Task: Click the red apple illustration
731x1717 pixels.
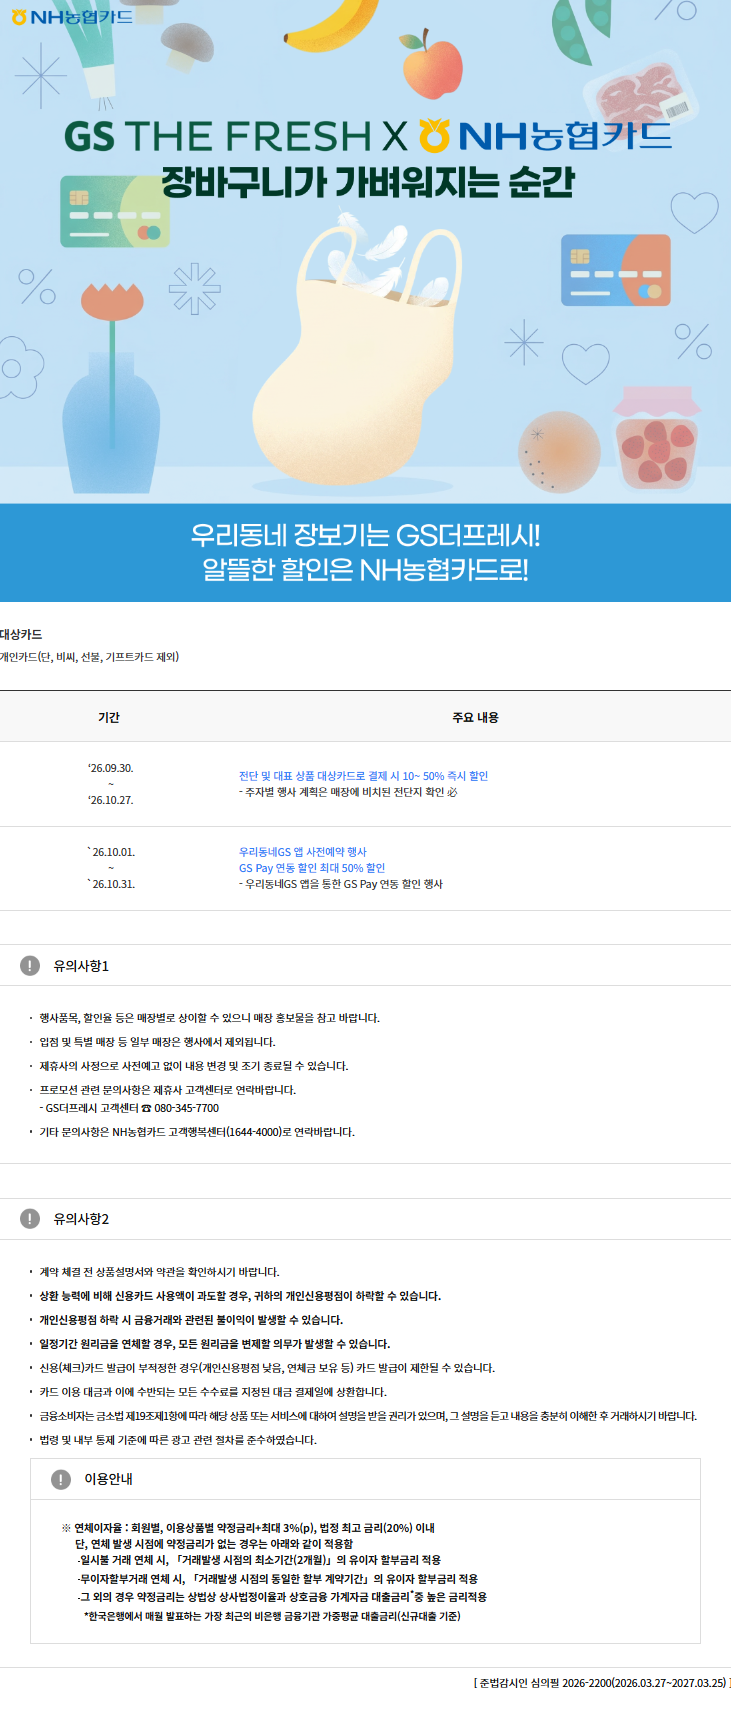Action: tap(432, 65)
